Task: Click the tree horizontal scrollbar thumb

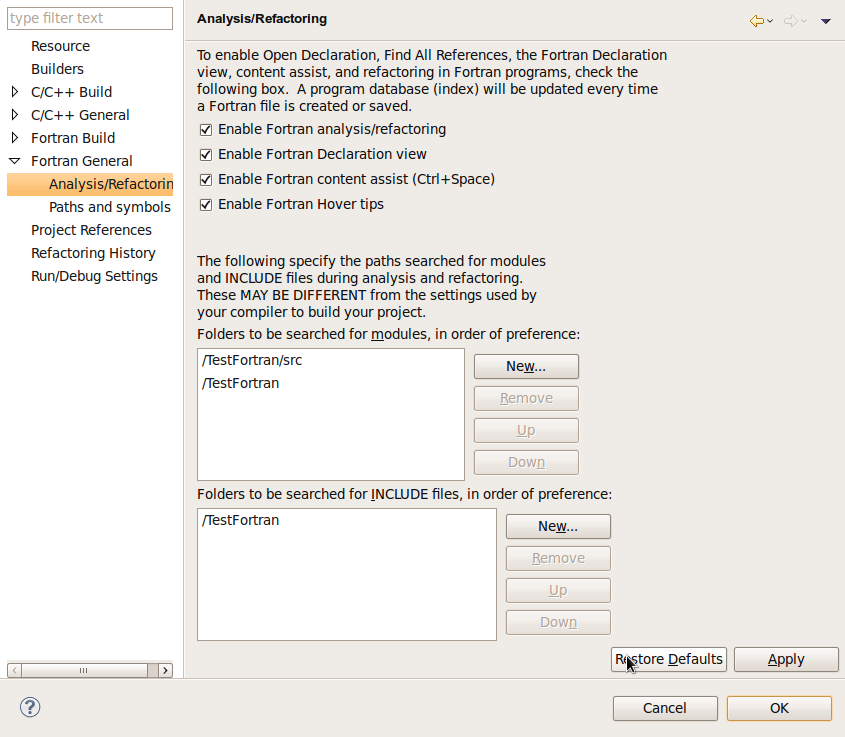Action: coord(84,670)
